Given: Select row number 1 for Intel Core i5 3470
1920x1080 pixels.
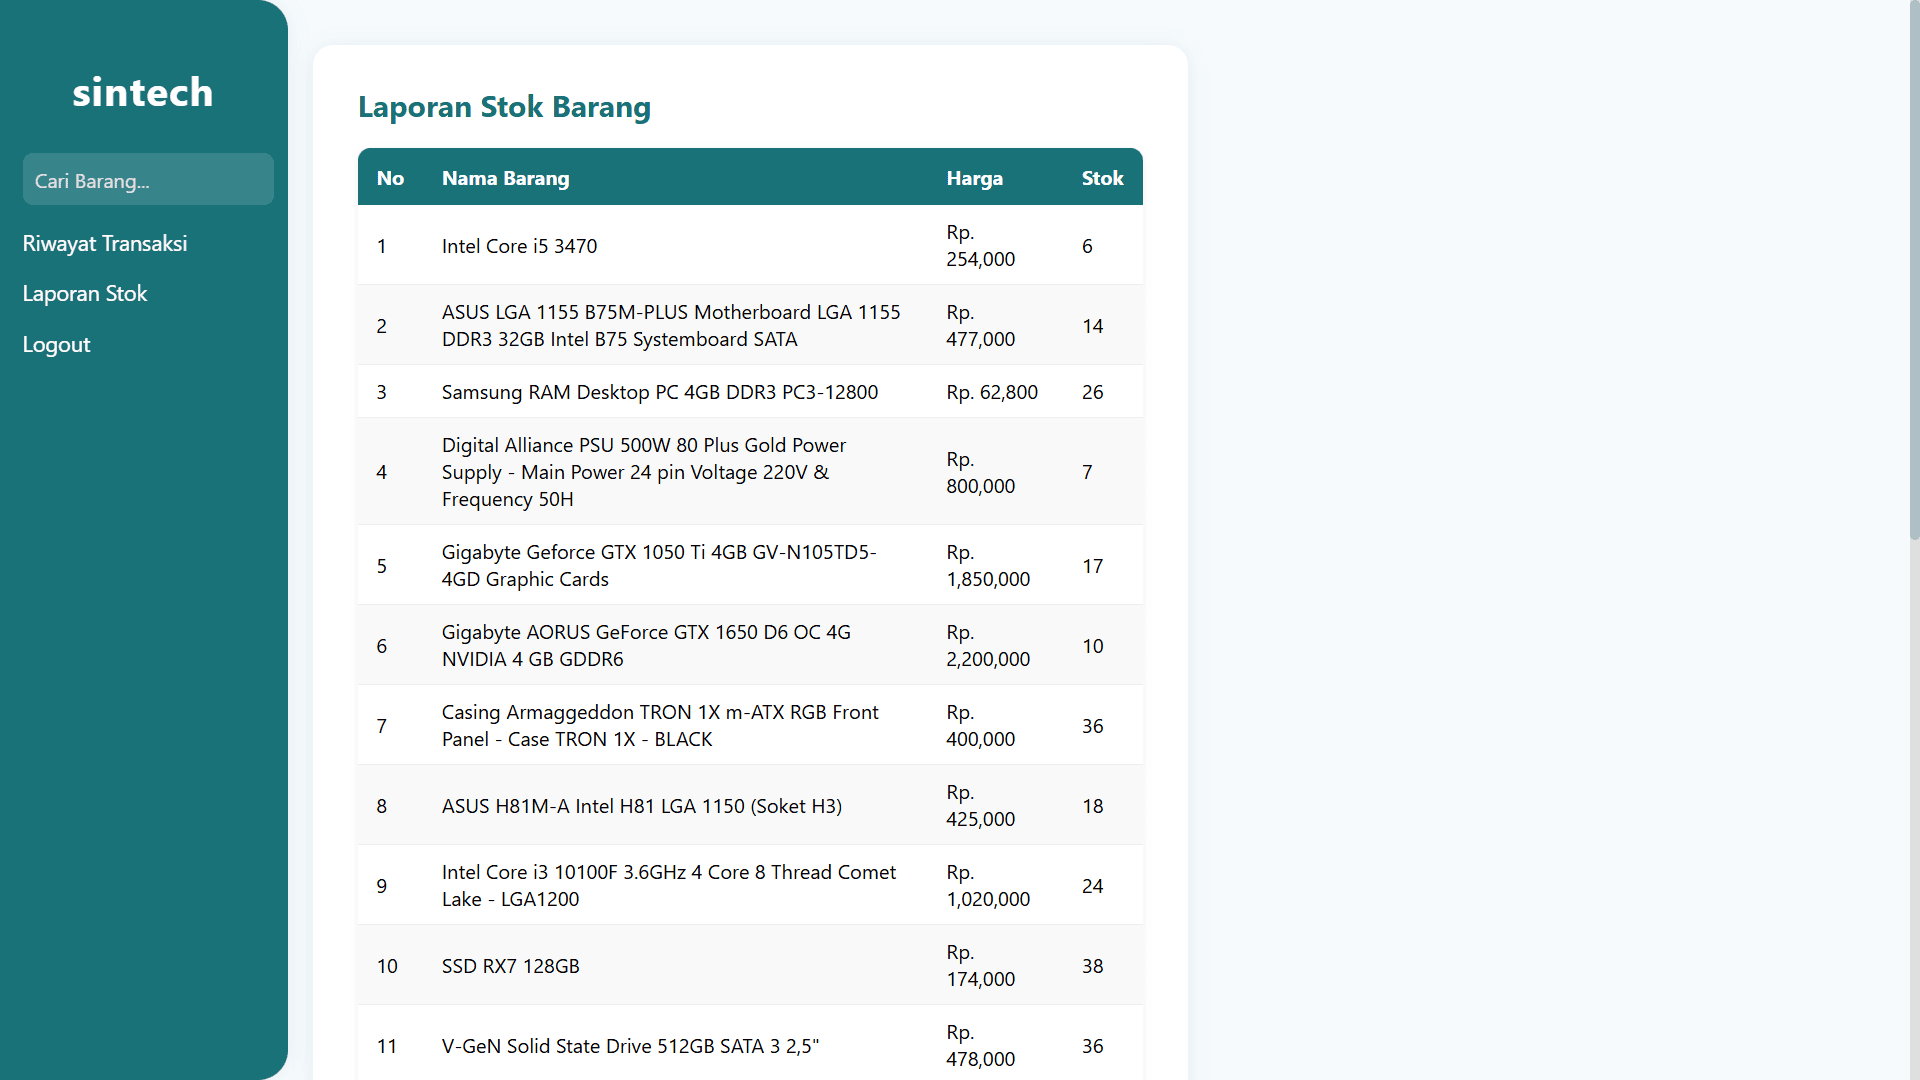Looking at the screenshot, I should pyautogui.click(x=382, y=246).
